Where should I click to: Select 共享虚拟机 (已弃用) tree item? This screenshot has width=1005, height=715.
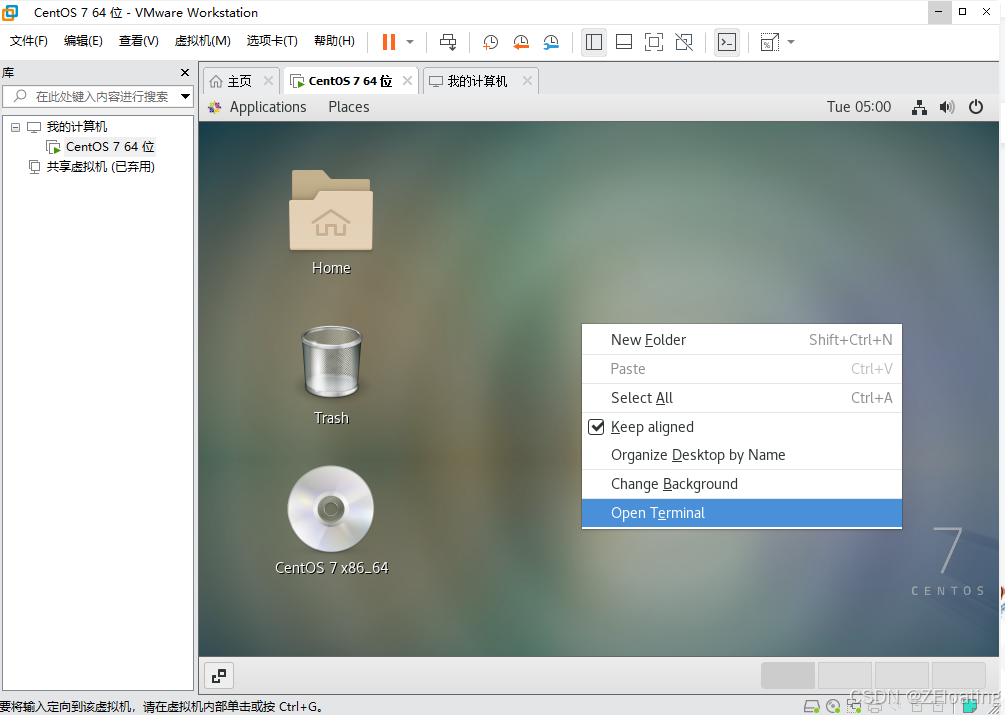click(x=100, y=167)
